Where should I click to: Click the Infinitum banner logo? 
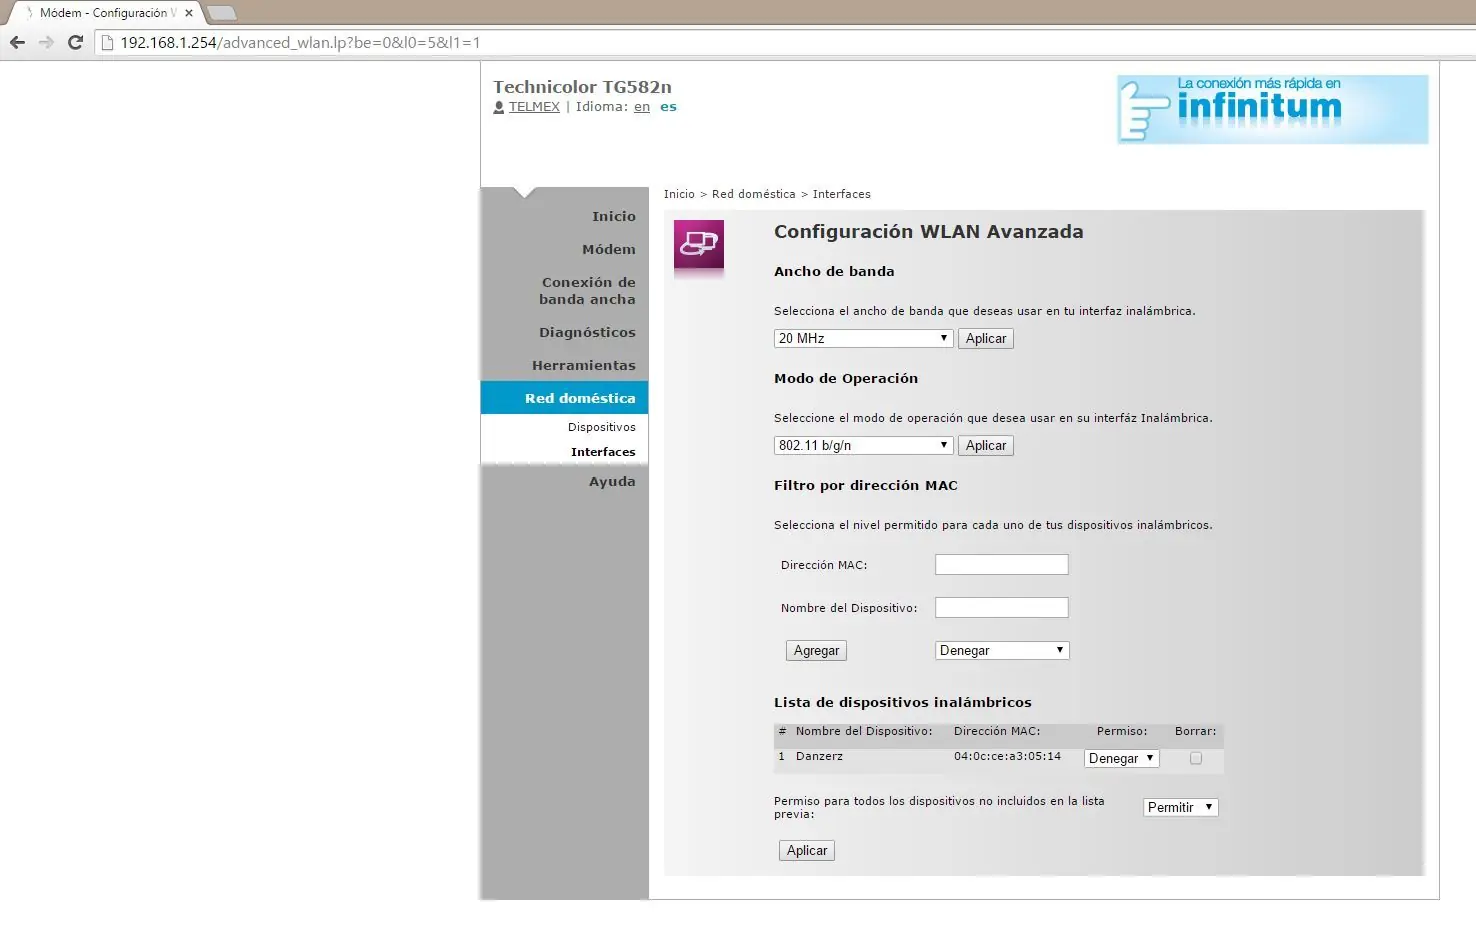1272,109
